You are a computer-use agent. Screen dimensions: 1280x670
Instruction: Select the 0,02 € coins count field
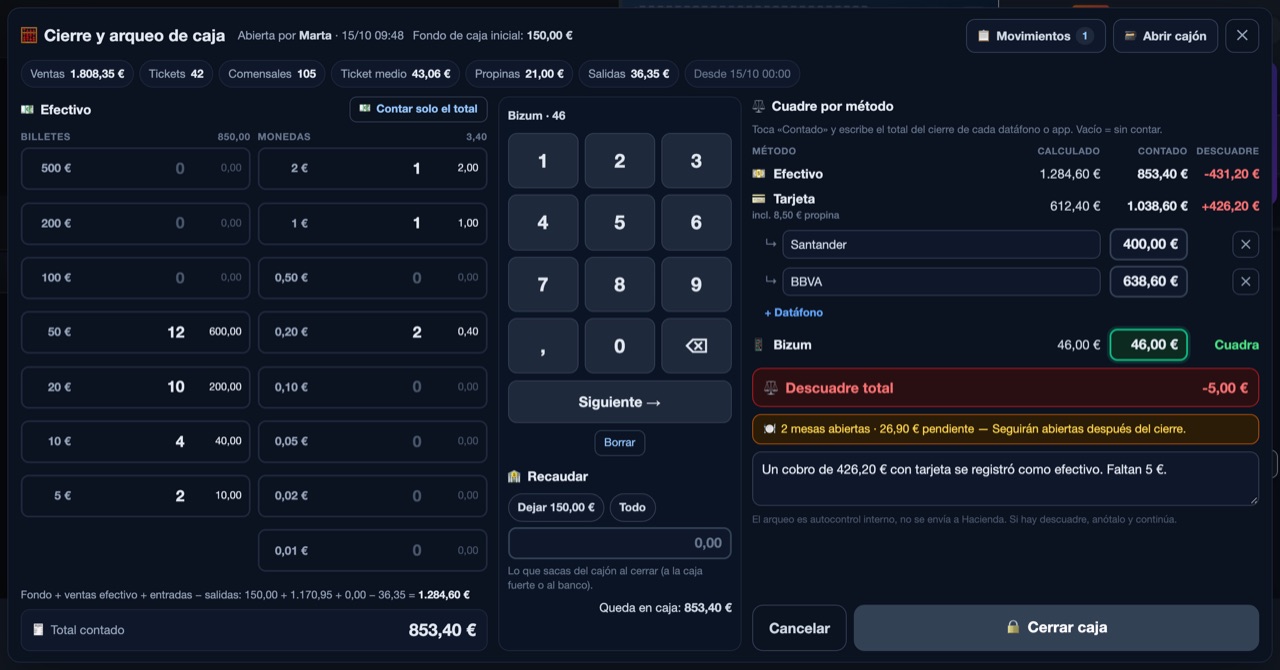point(372,495)
